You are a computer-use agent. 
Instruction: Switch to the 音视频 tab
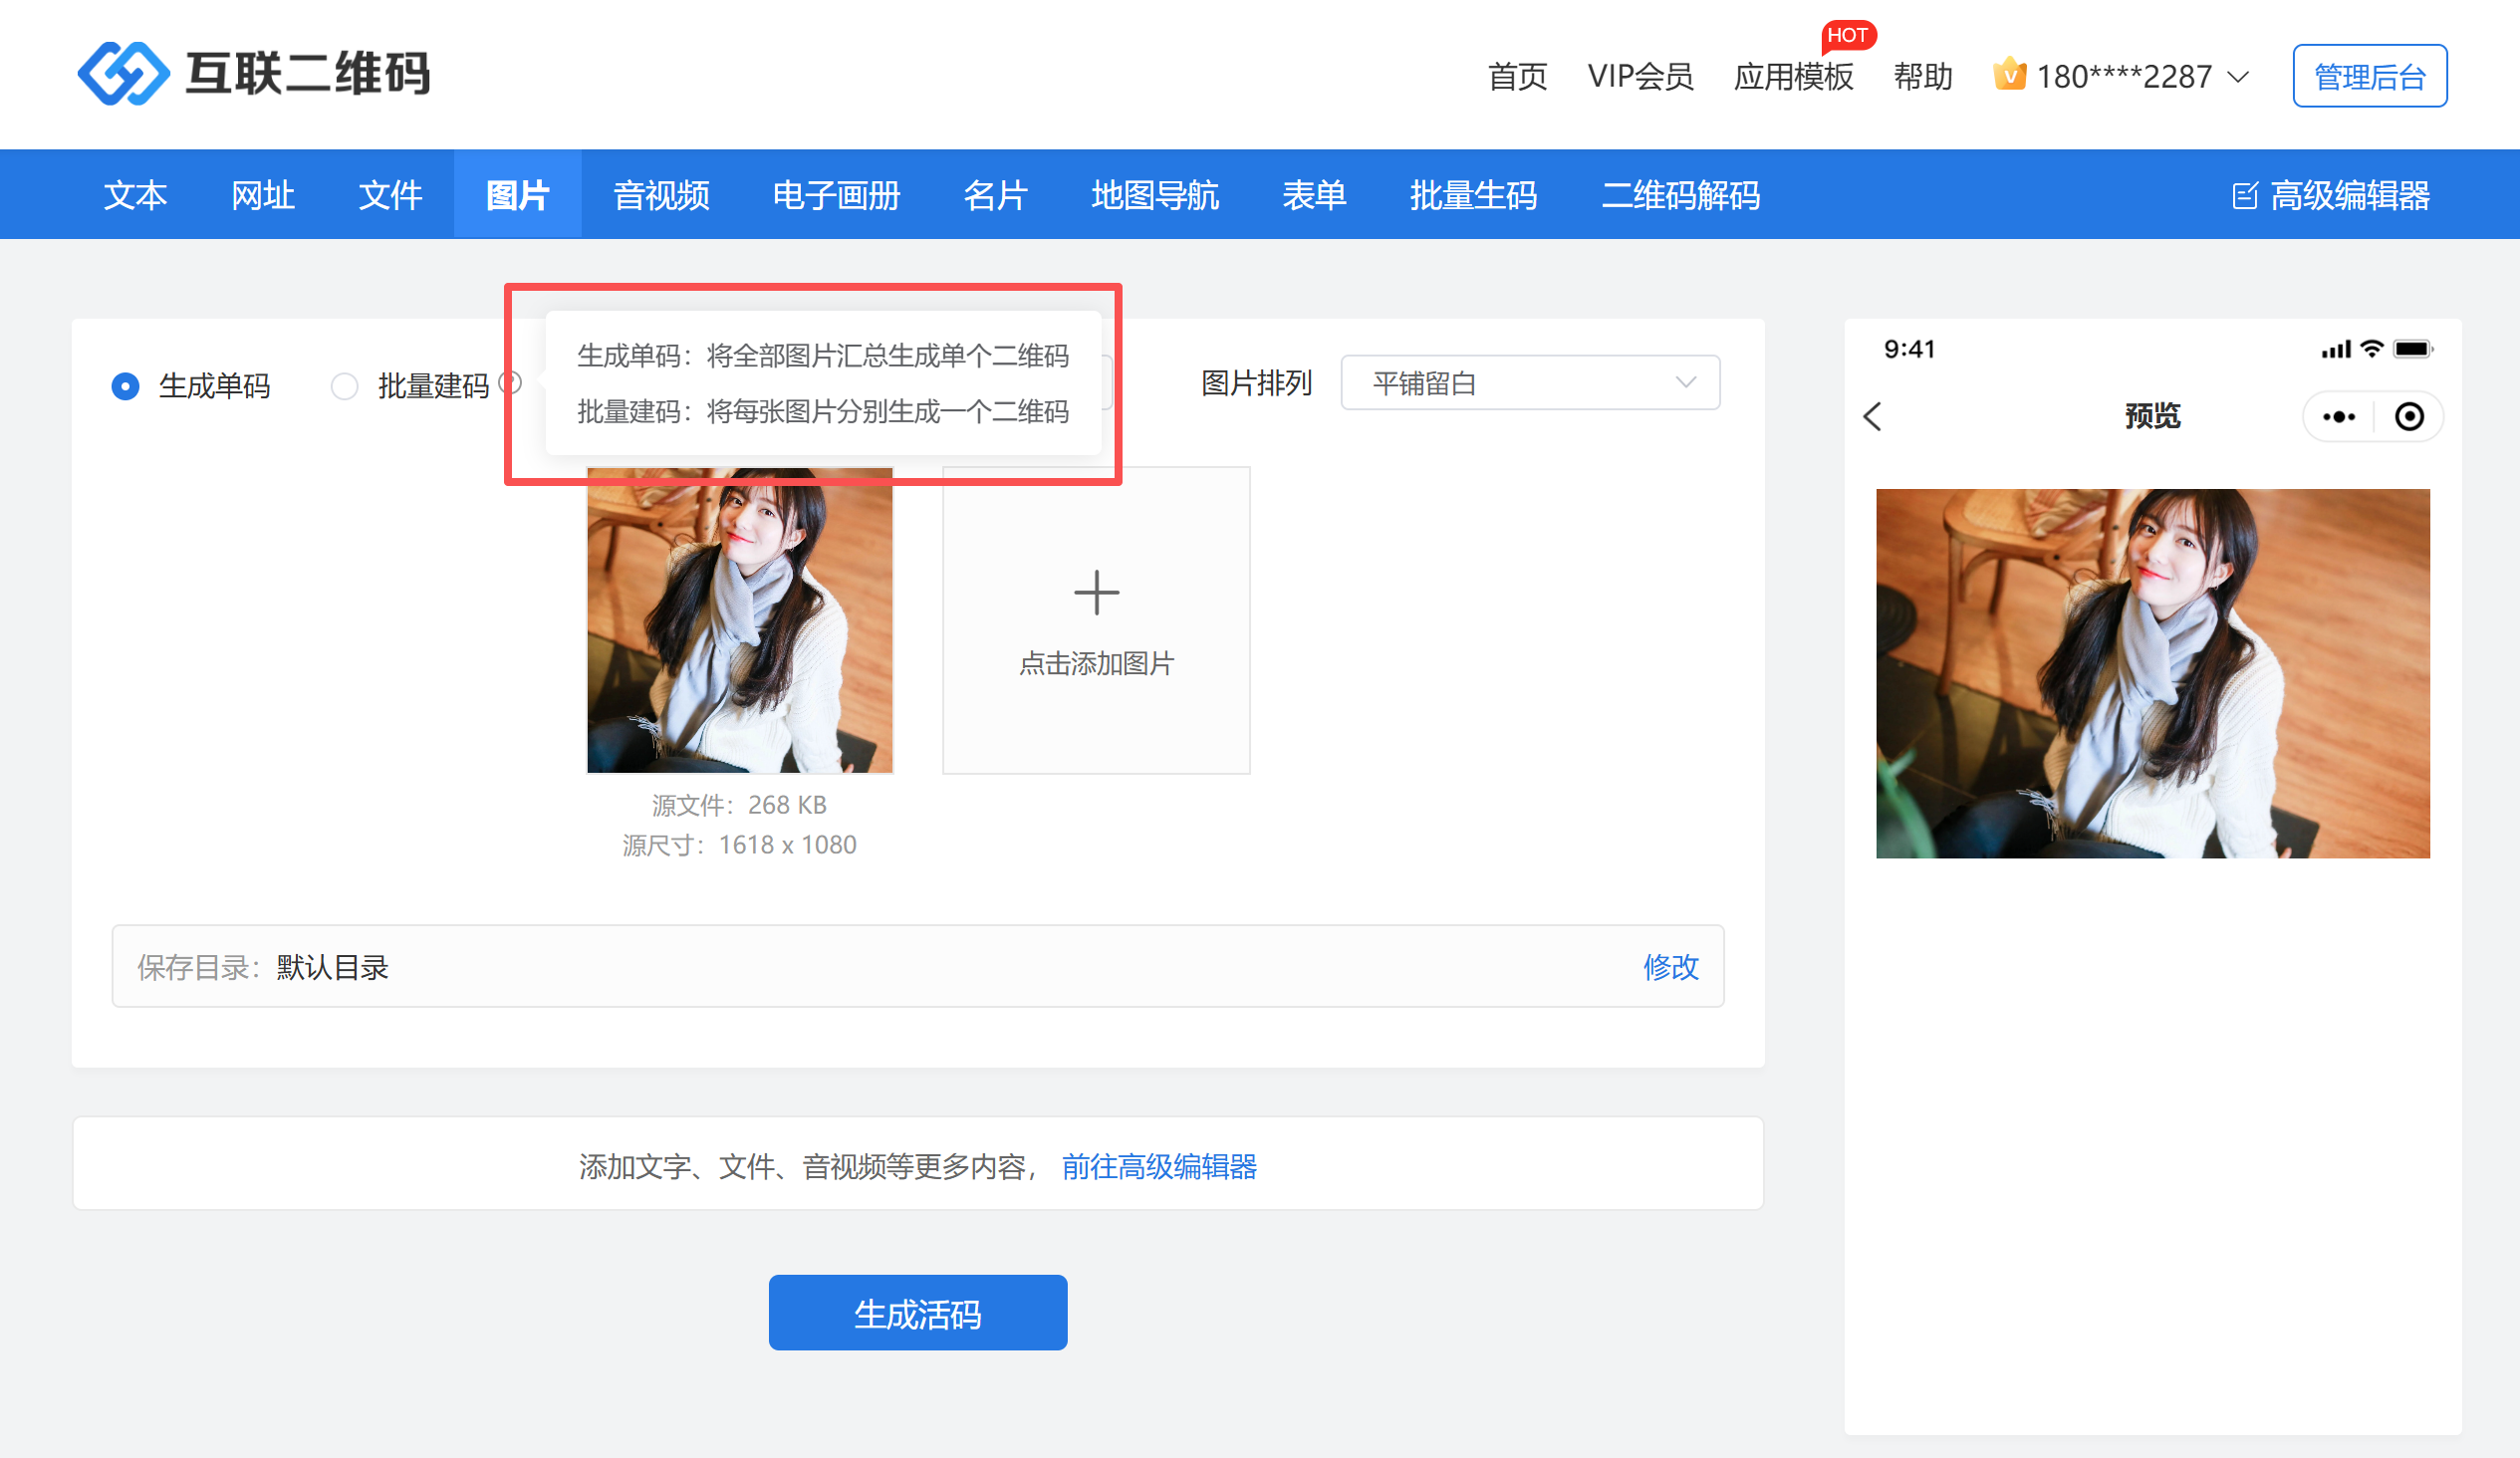[661, 196]
